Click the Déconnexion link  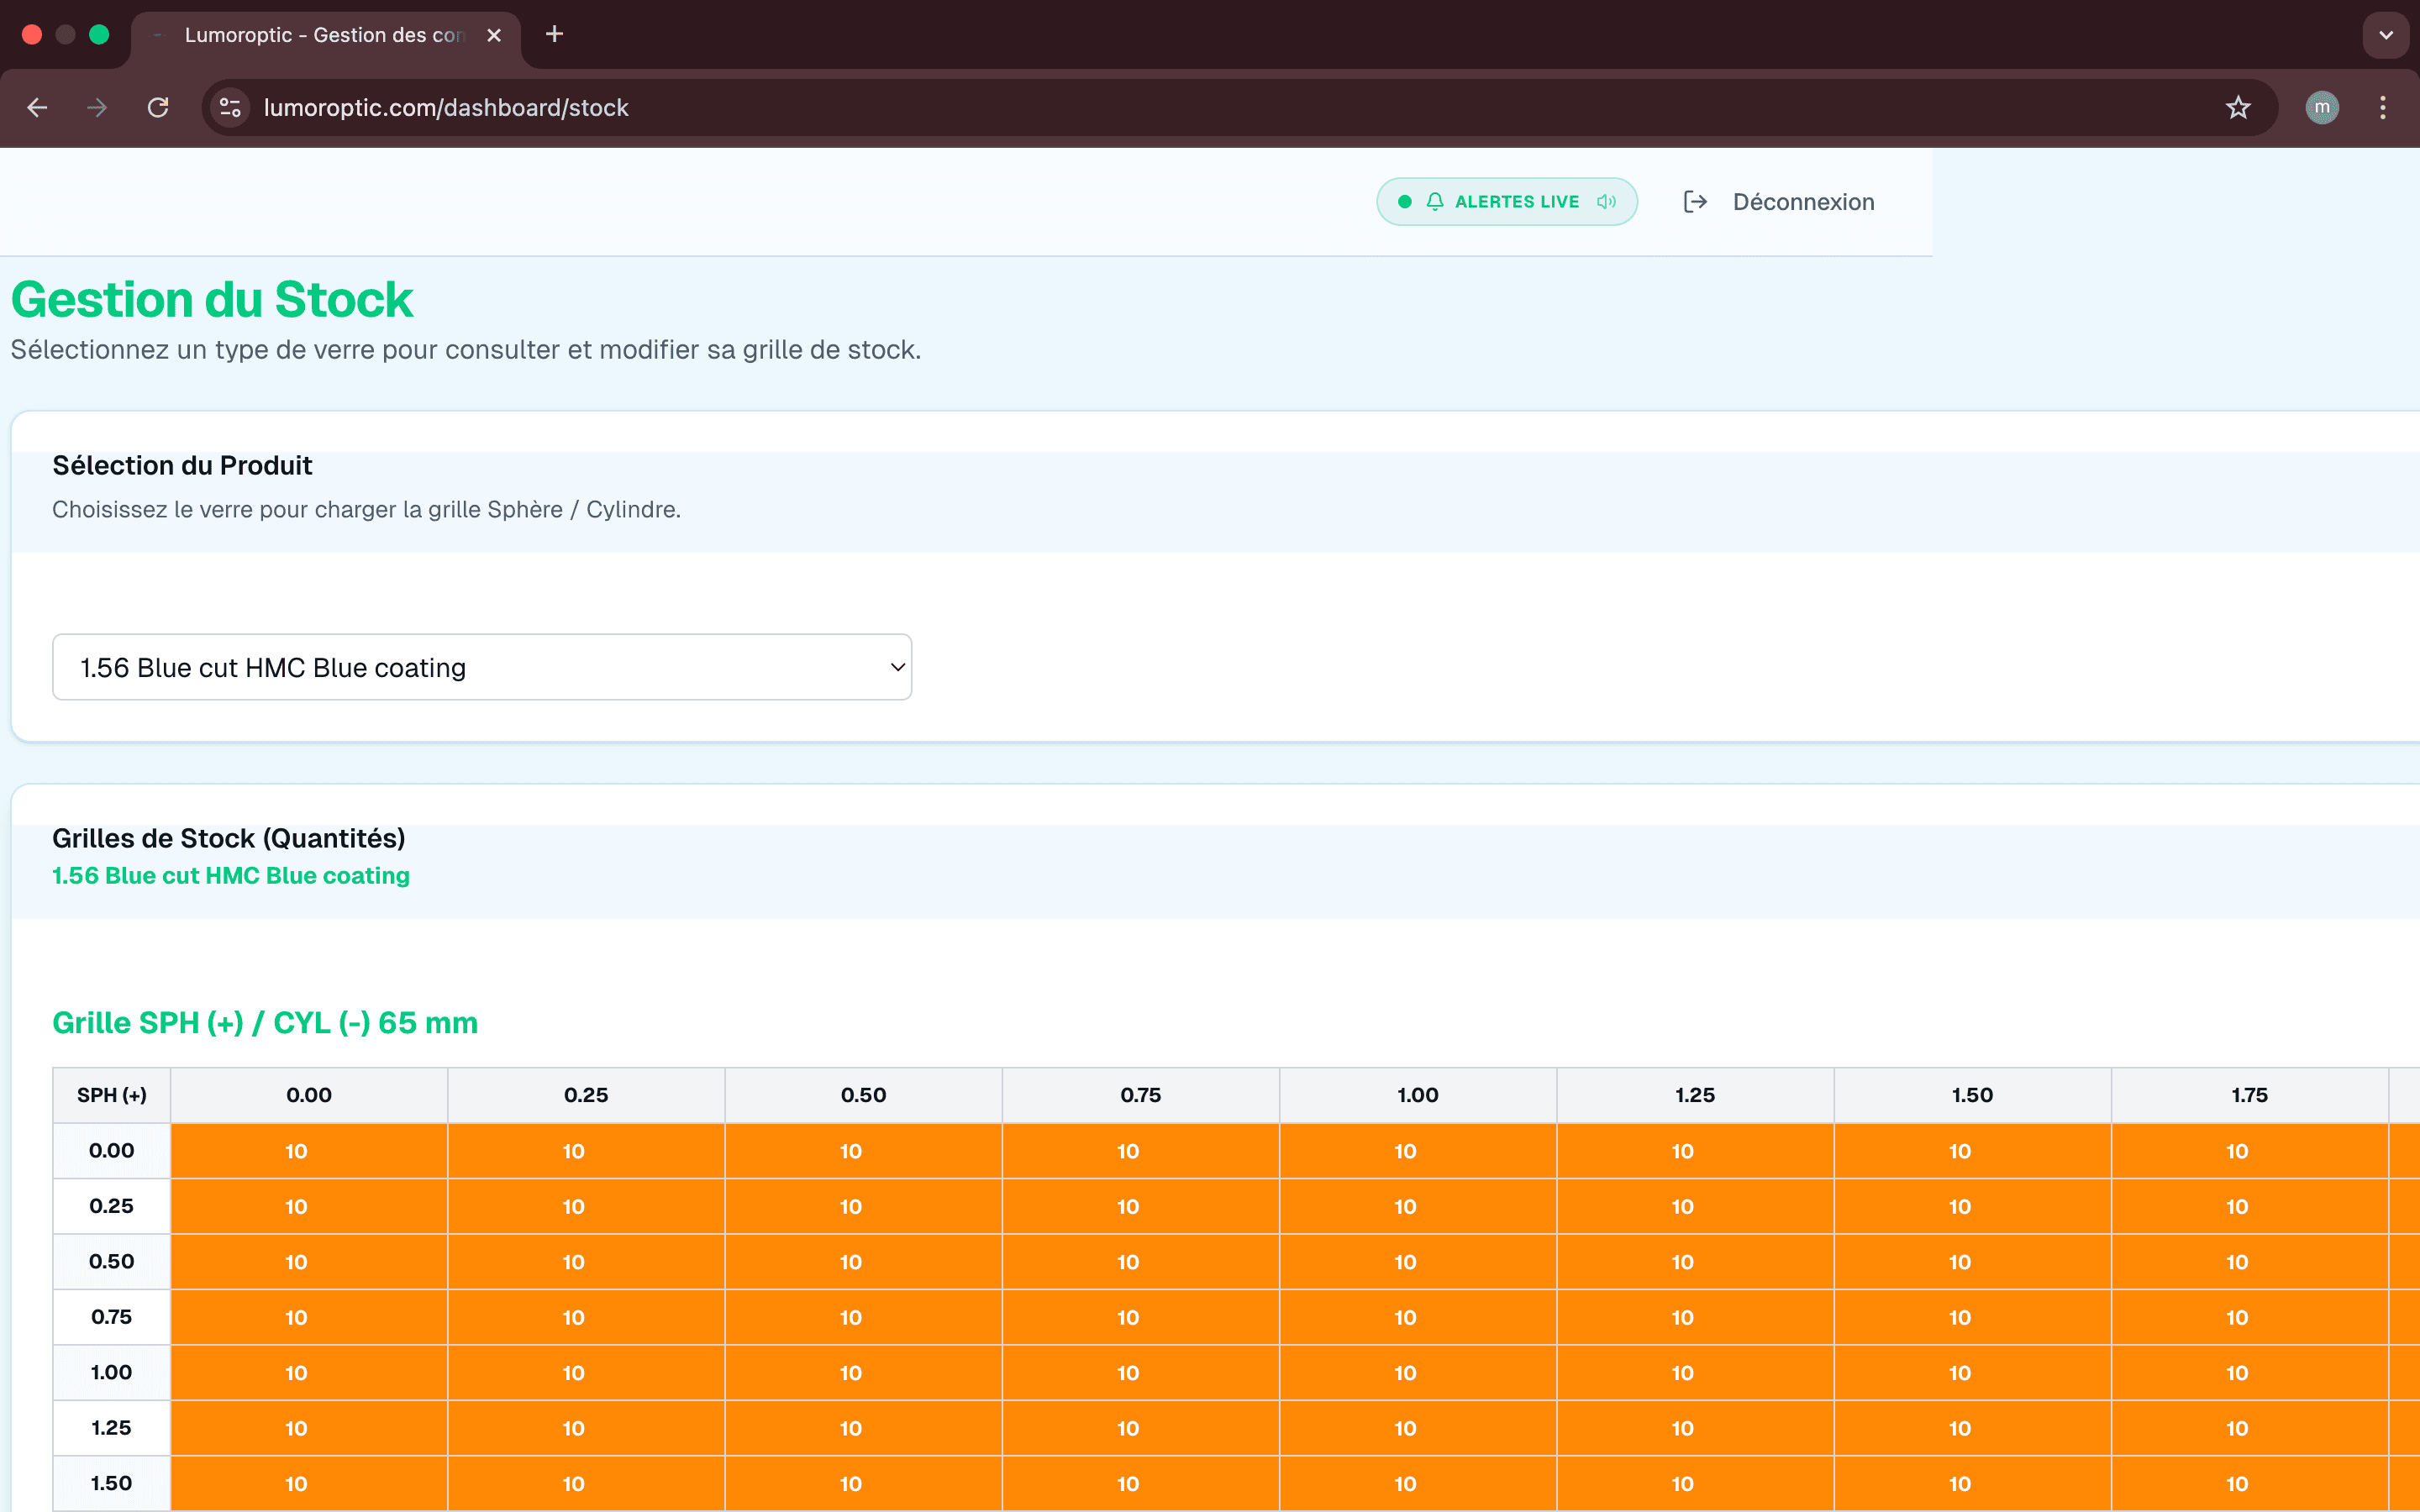(x=1803, y=201)
